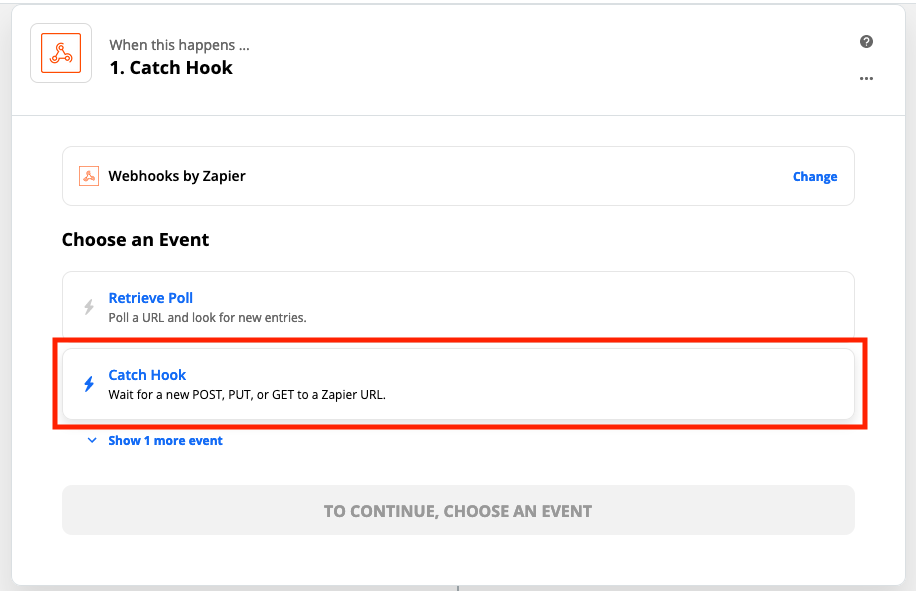916x591 pixels.
Task: Click the To Continue, Choose an Event button
Action: point(459,510)
